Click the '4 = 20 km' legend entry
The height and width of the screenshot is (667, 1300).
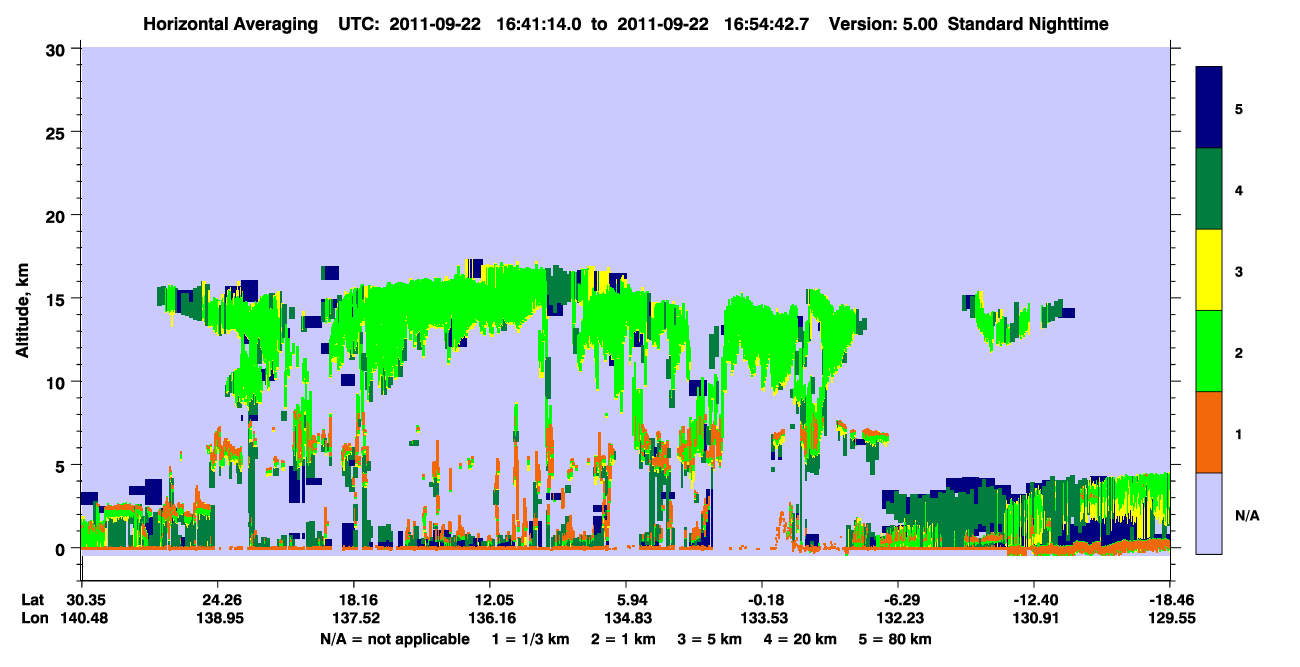(802, 639)
